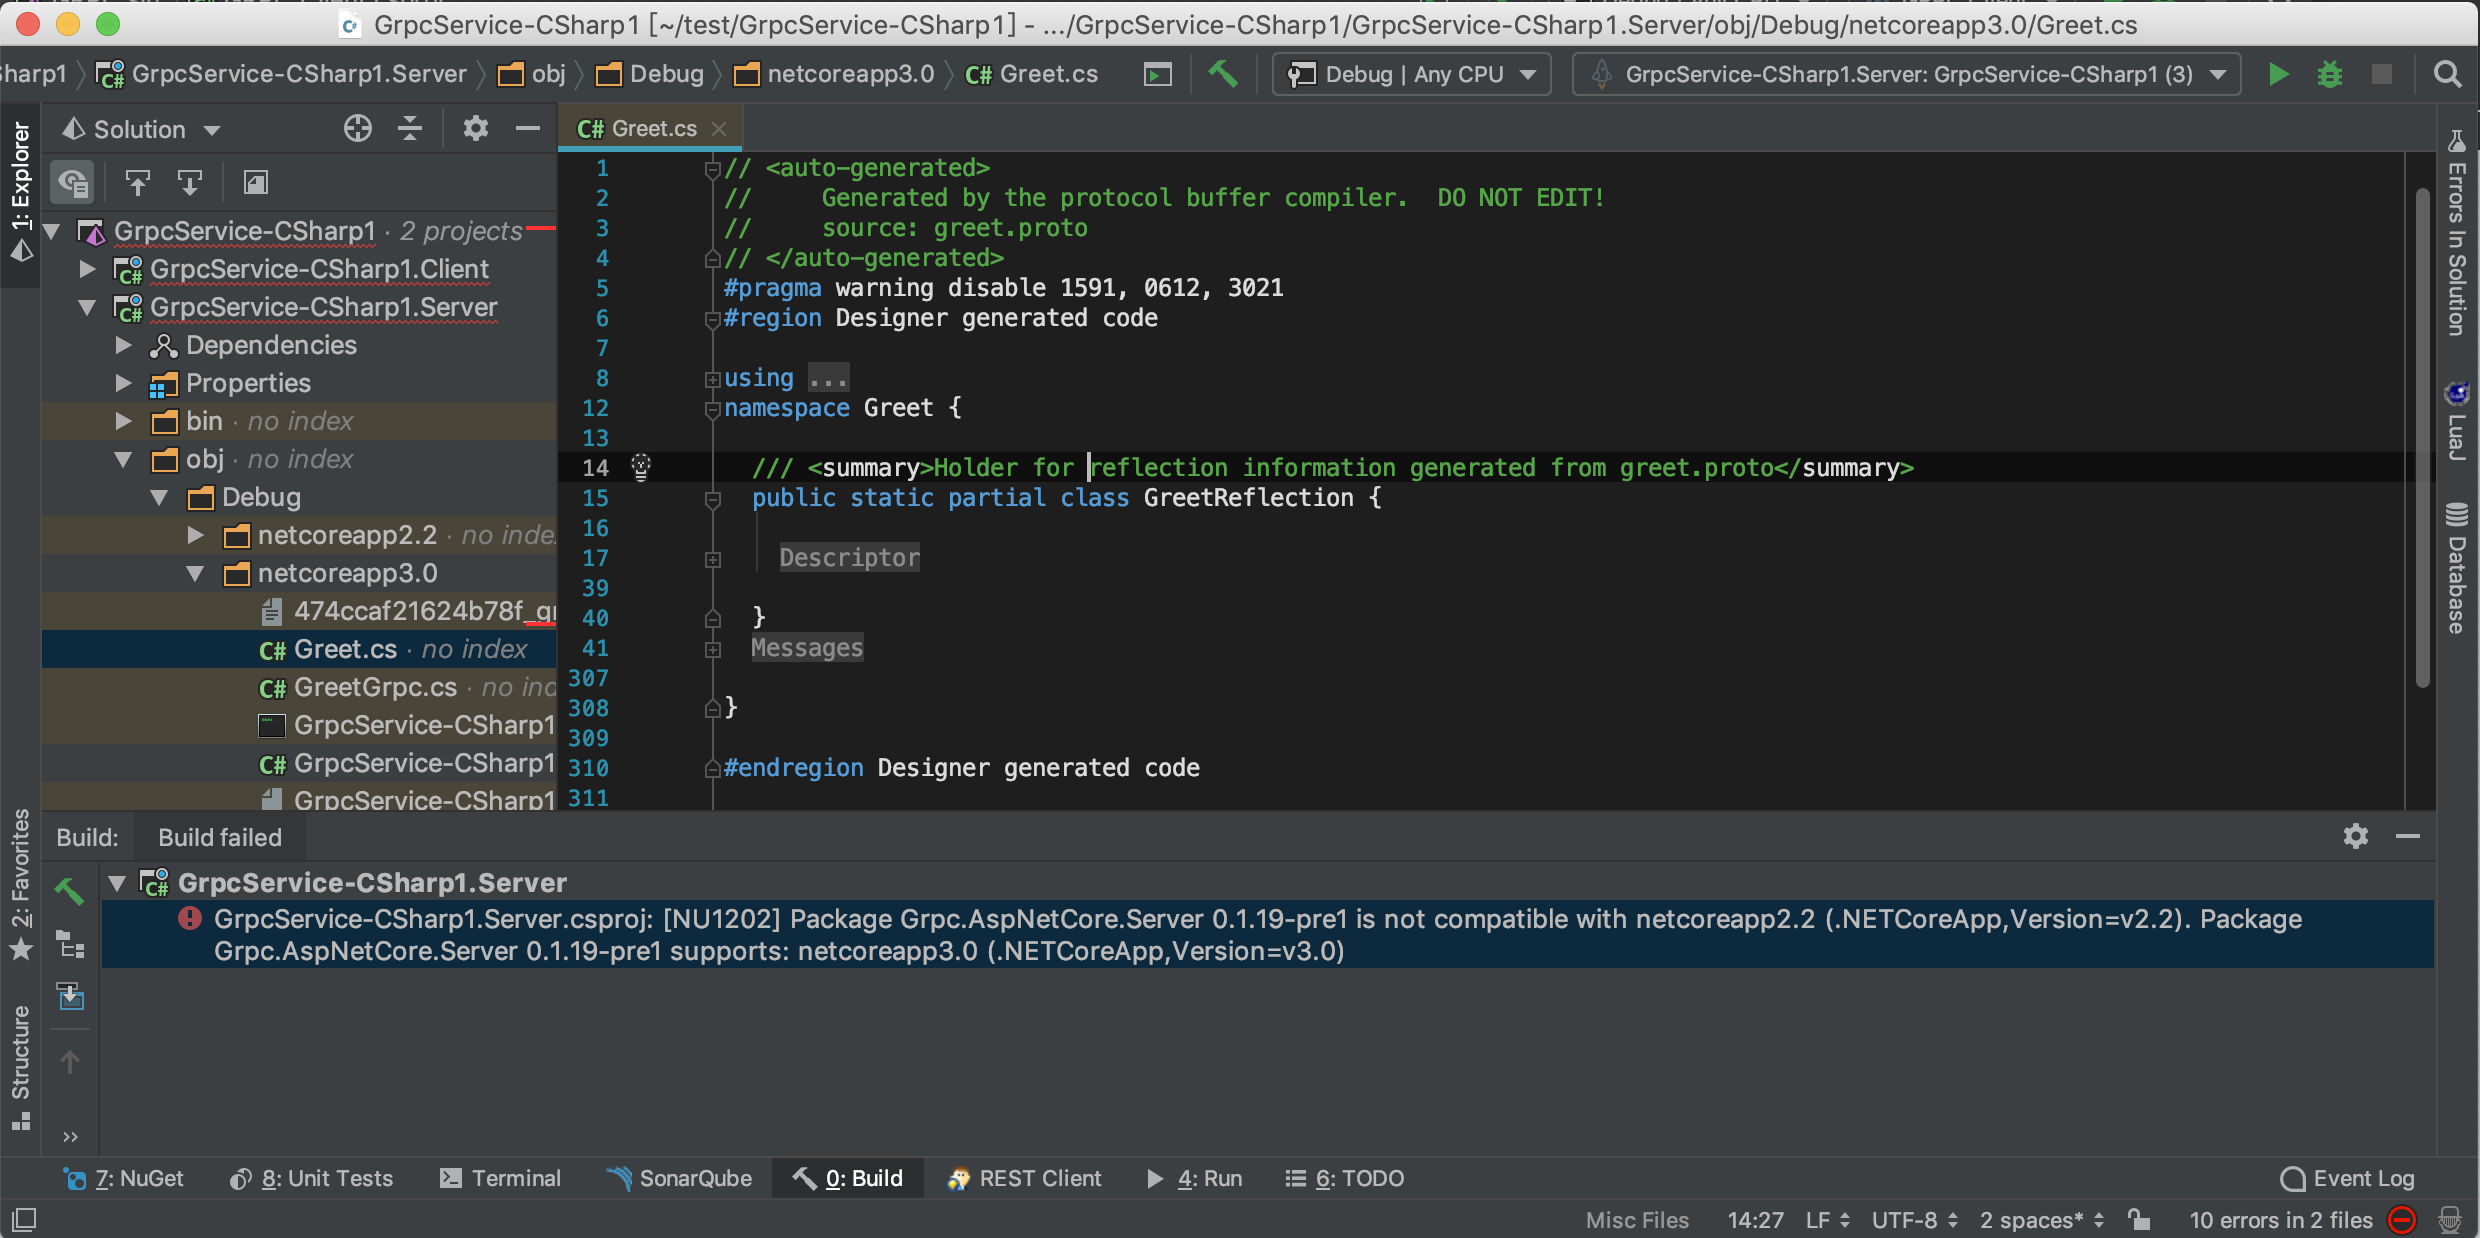This screenshot has width=2480, height=1238.
Task: Open the Event Log
Action: (x=2347, y=1178)
